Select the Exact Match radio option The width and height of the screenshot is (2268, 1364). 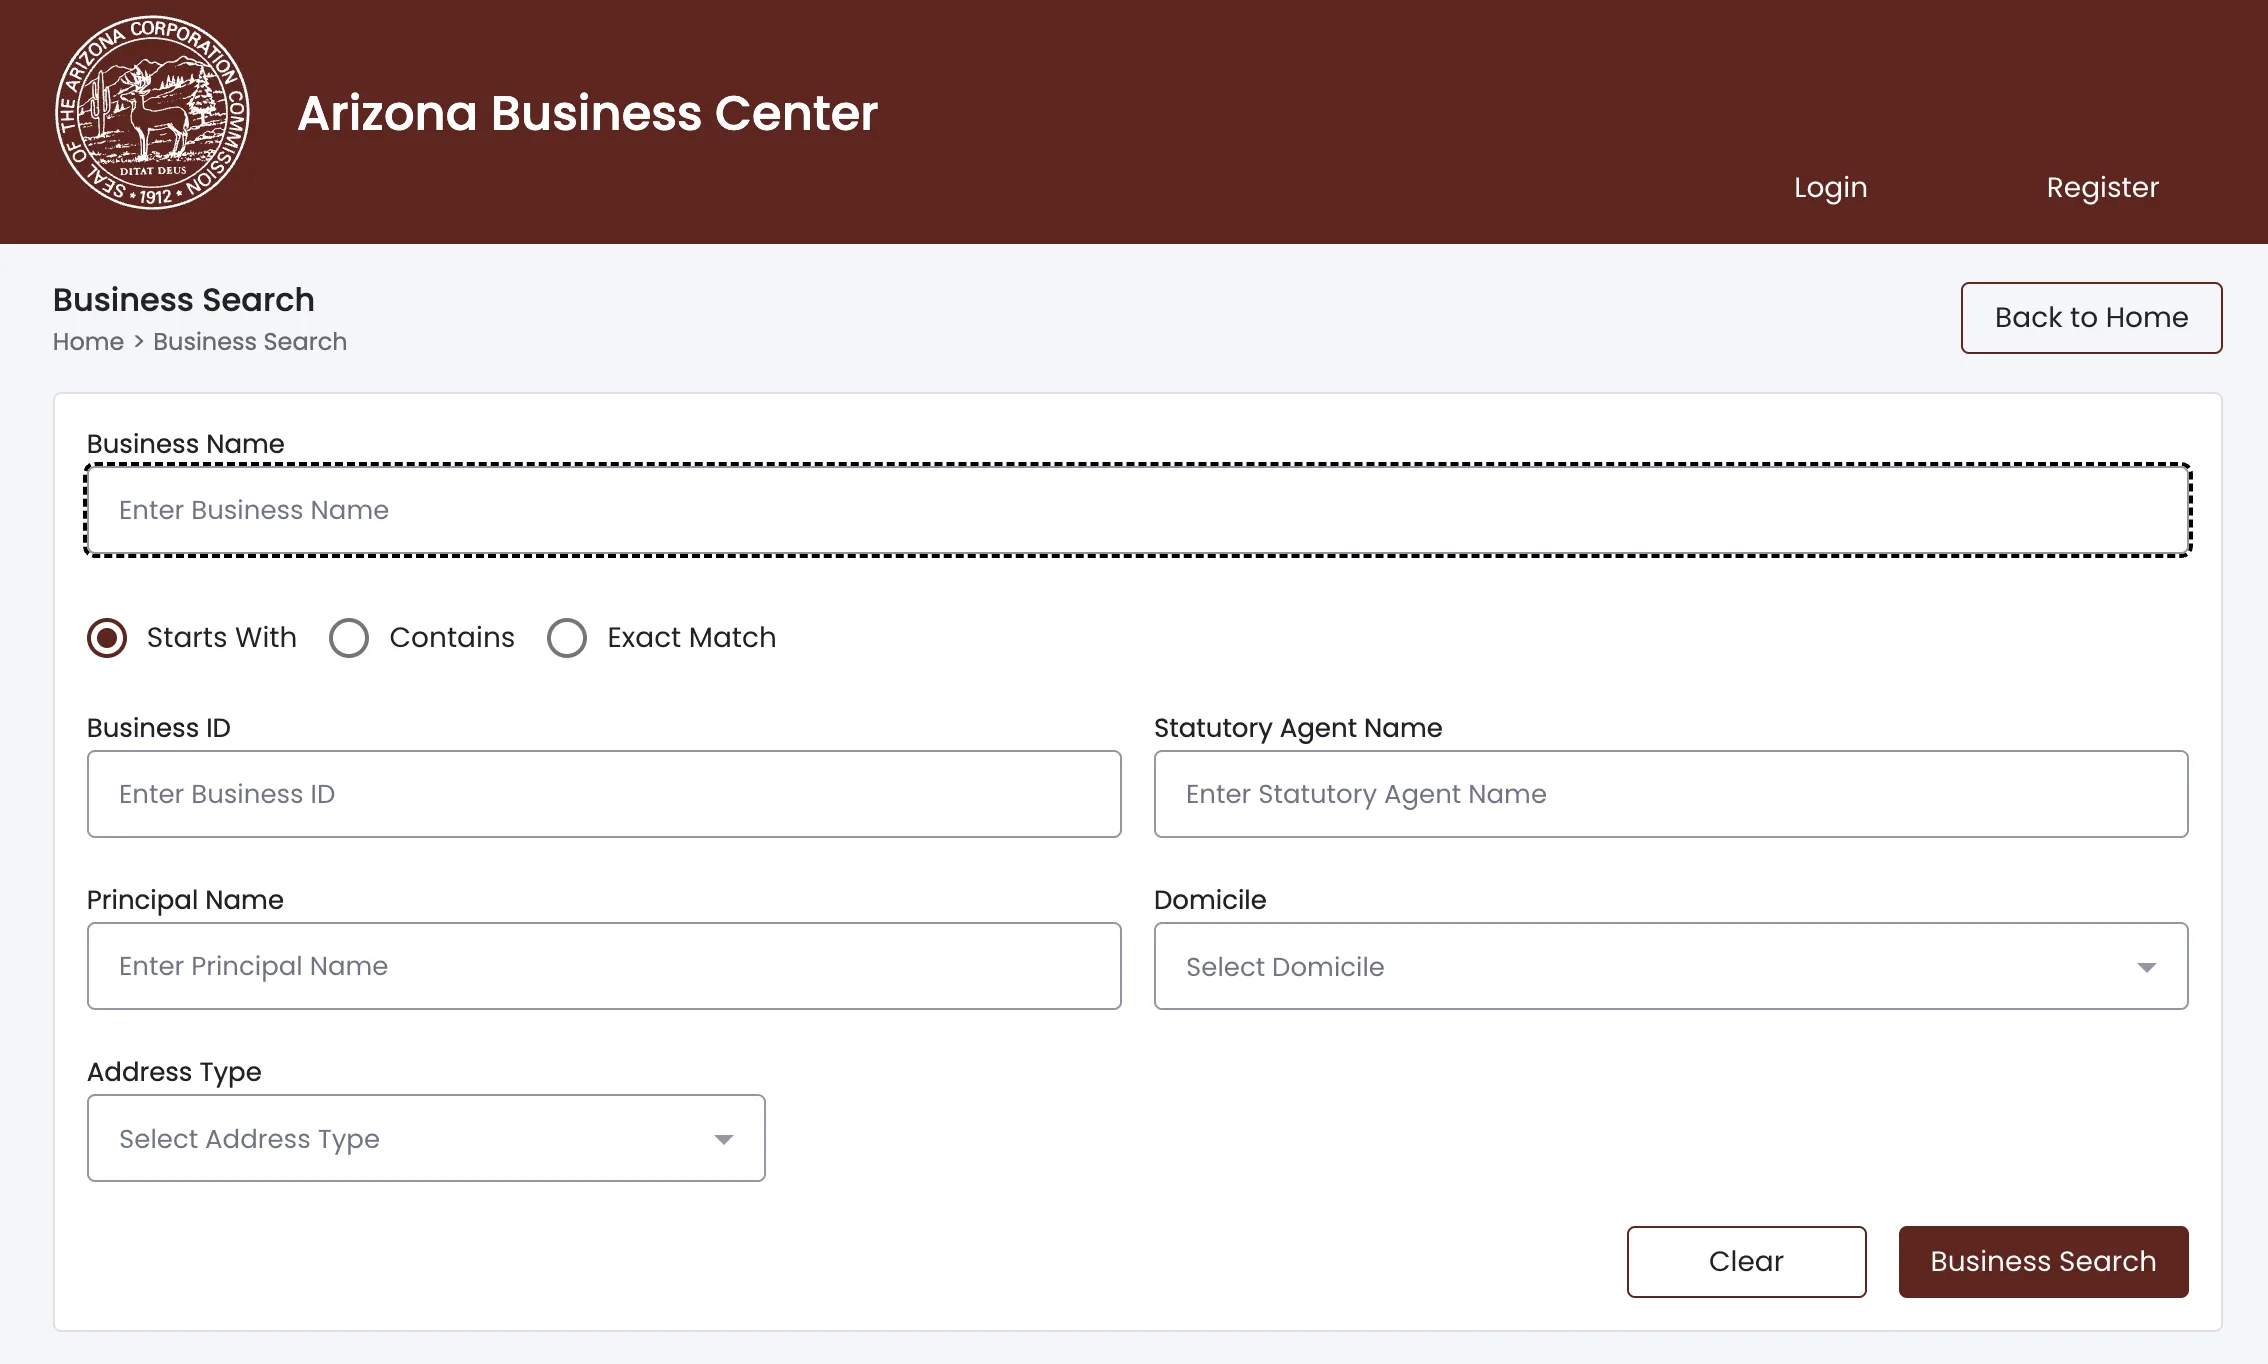pyautogui.click(x=567, y=637)
